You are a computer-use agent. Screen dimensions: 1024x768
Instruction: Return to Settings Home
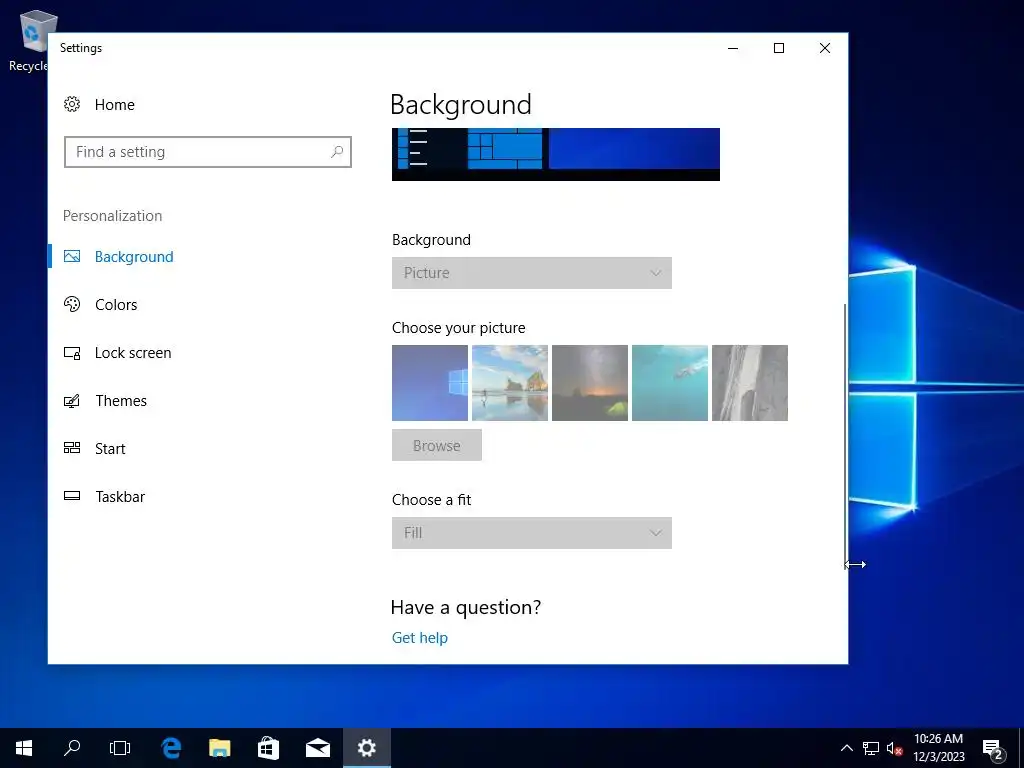tap(114, 104)
